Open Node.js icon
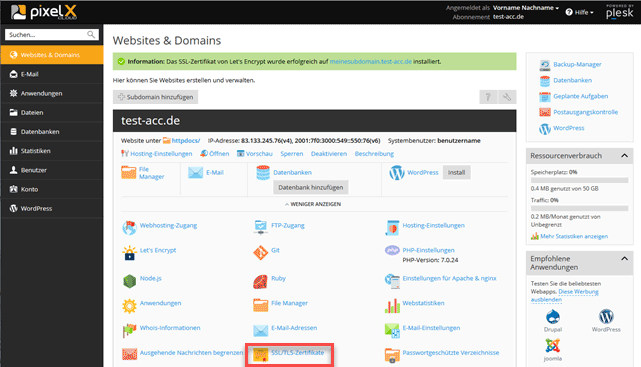Viewport: 641px width, 367px height. pos(129,281)
